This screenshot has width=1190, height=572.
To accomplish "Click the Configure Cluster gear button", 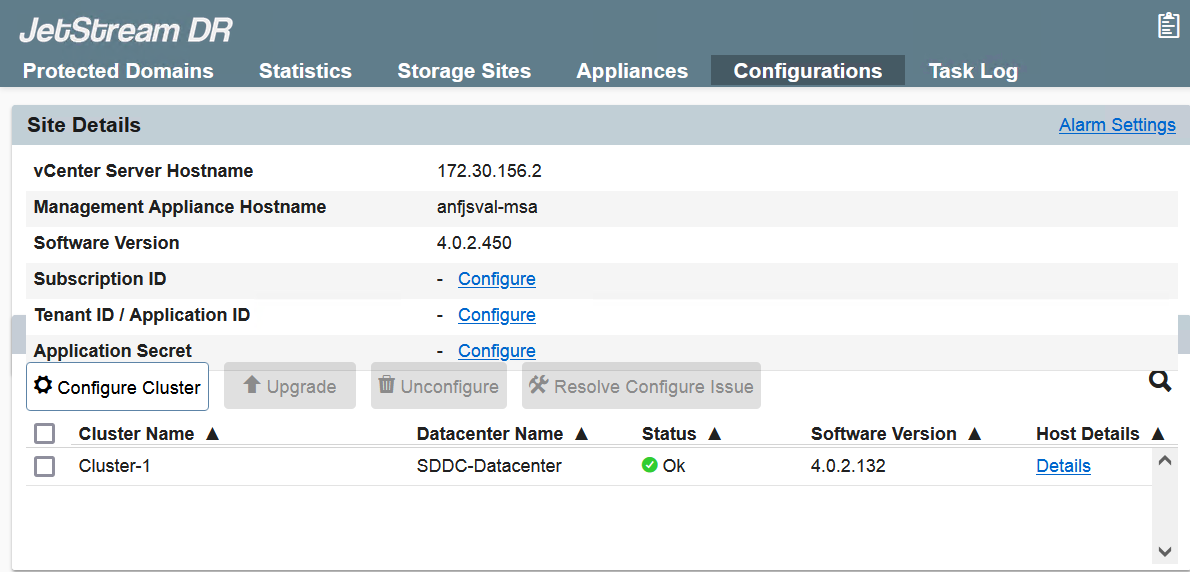I will (x=117, y=386).
